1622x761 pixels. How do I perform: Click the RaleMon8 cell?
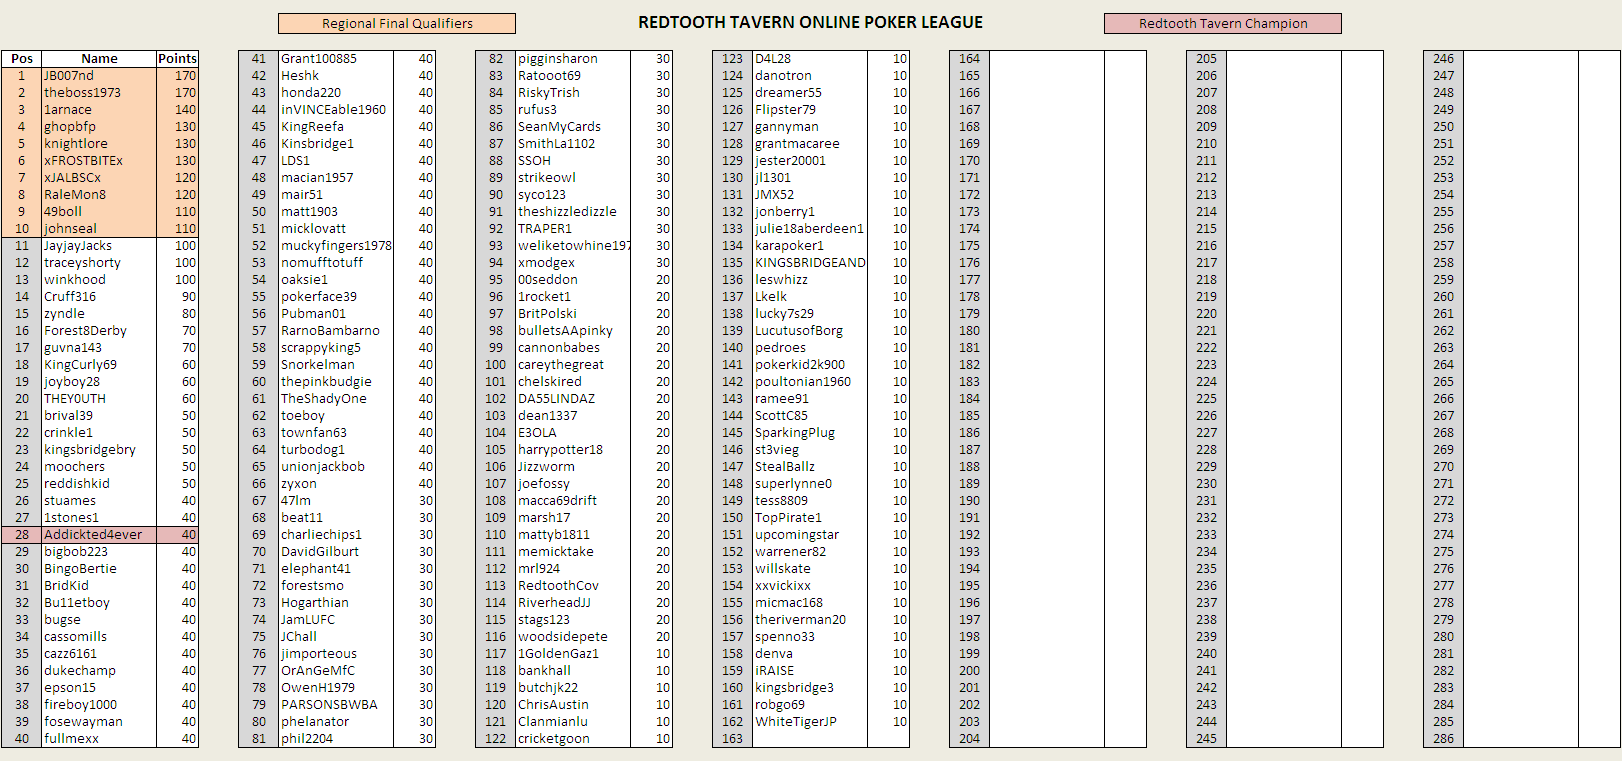coord(99,195)
